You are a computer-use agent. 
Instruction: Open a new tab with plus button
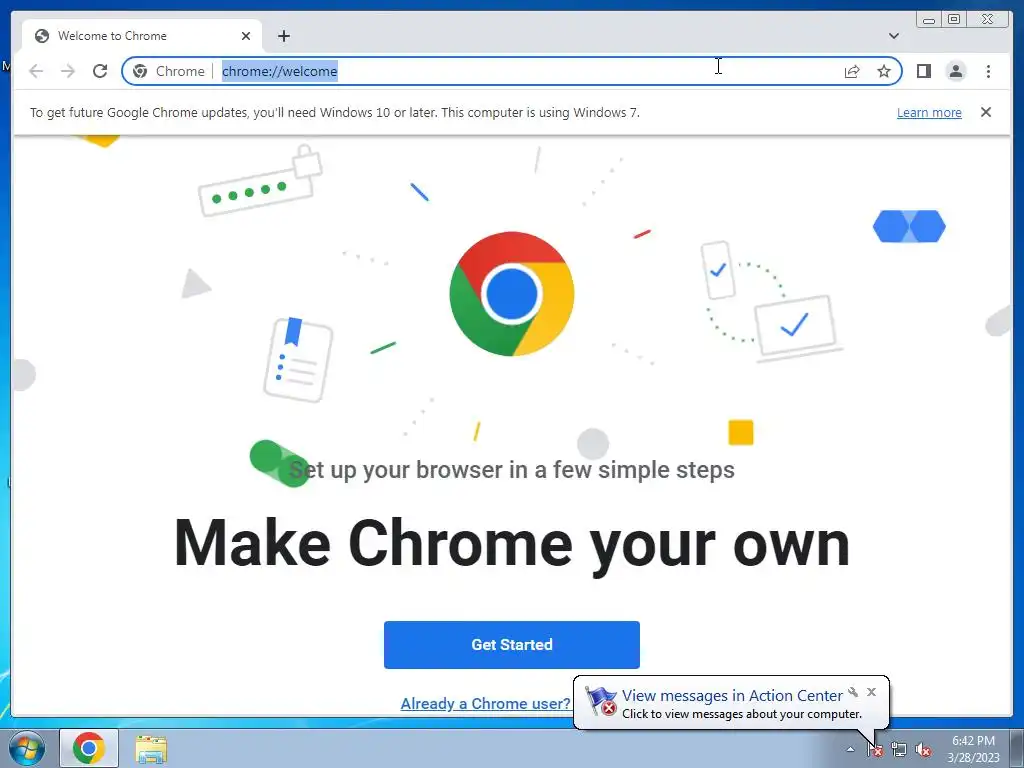pos(283,36)
